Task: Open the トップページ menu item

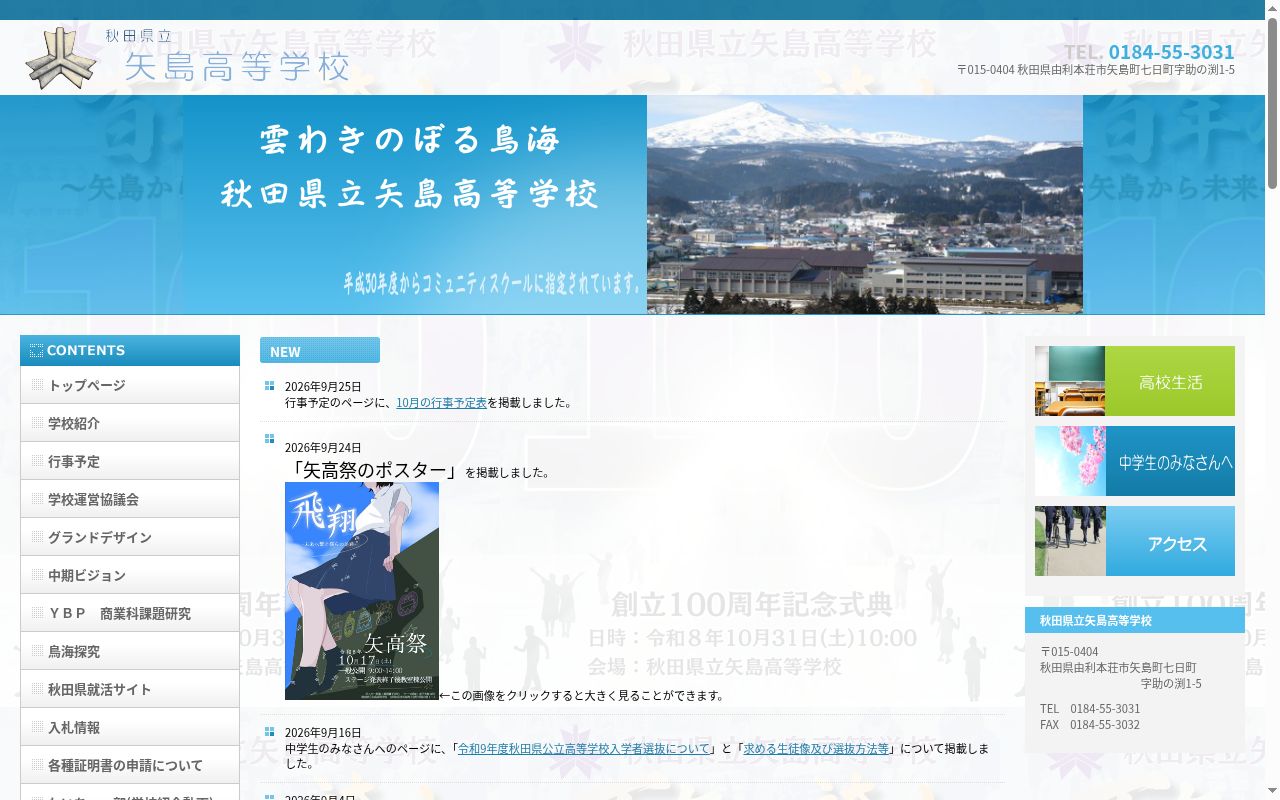Action: pos(130,385)
